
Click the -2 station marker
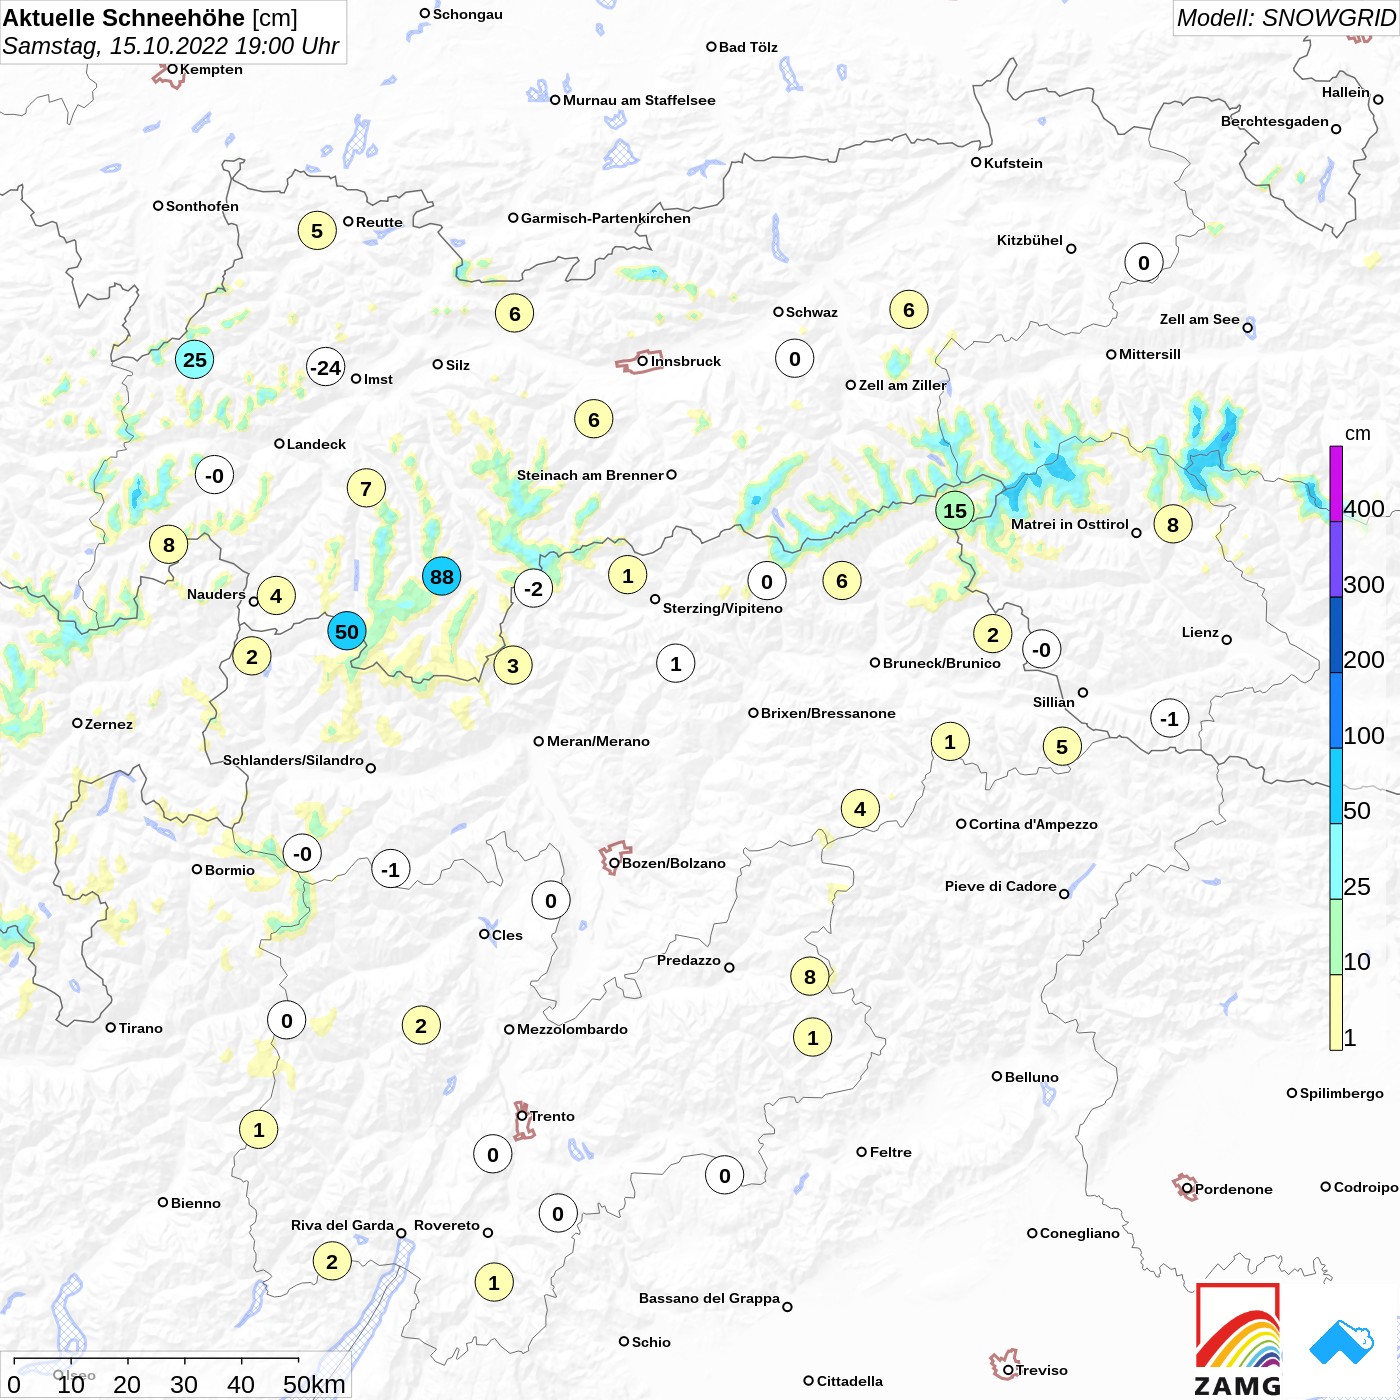[533, 588]
